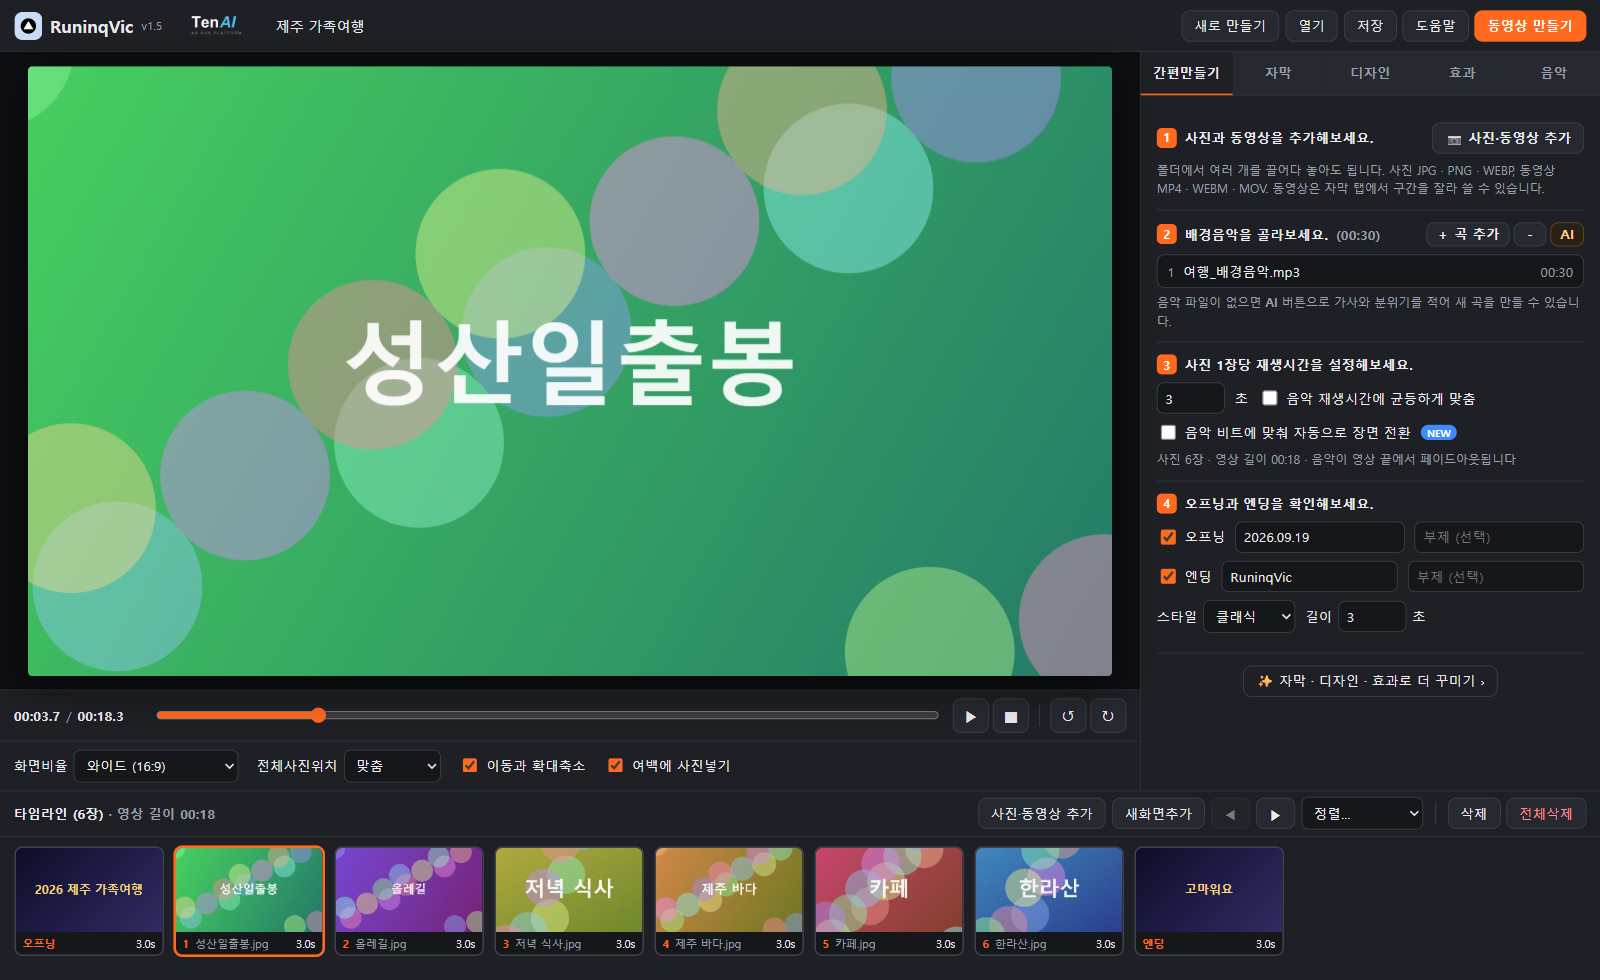
Task: Open the 정렬 sort dropdown
Action: 1362,814
